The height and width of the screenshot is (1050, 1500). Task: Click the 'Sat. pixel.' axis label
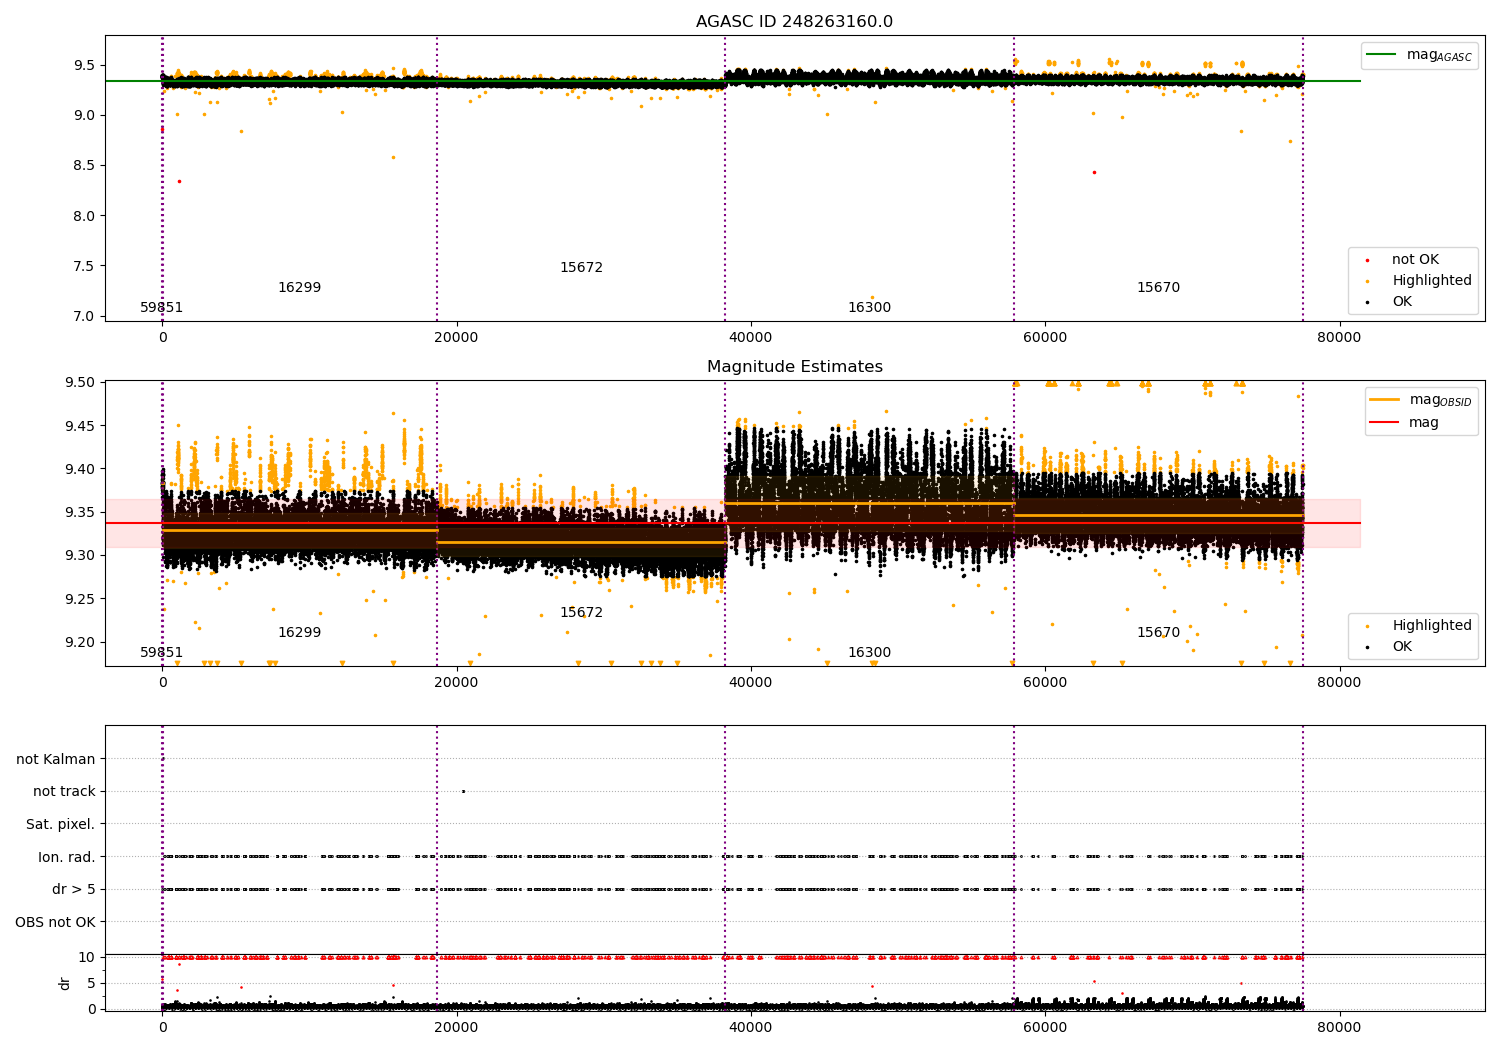click(60, 824)
